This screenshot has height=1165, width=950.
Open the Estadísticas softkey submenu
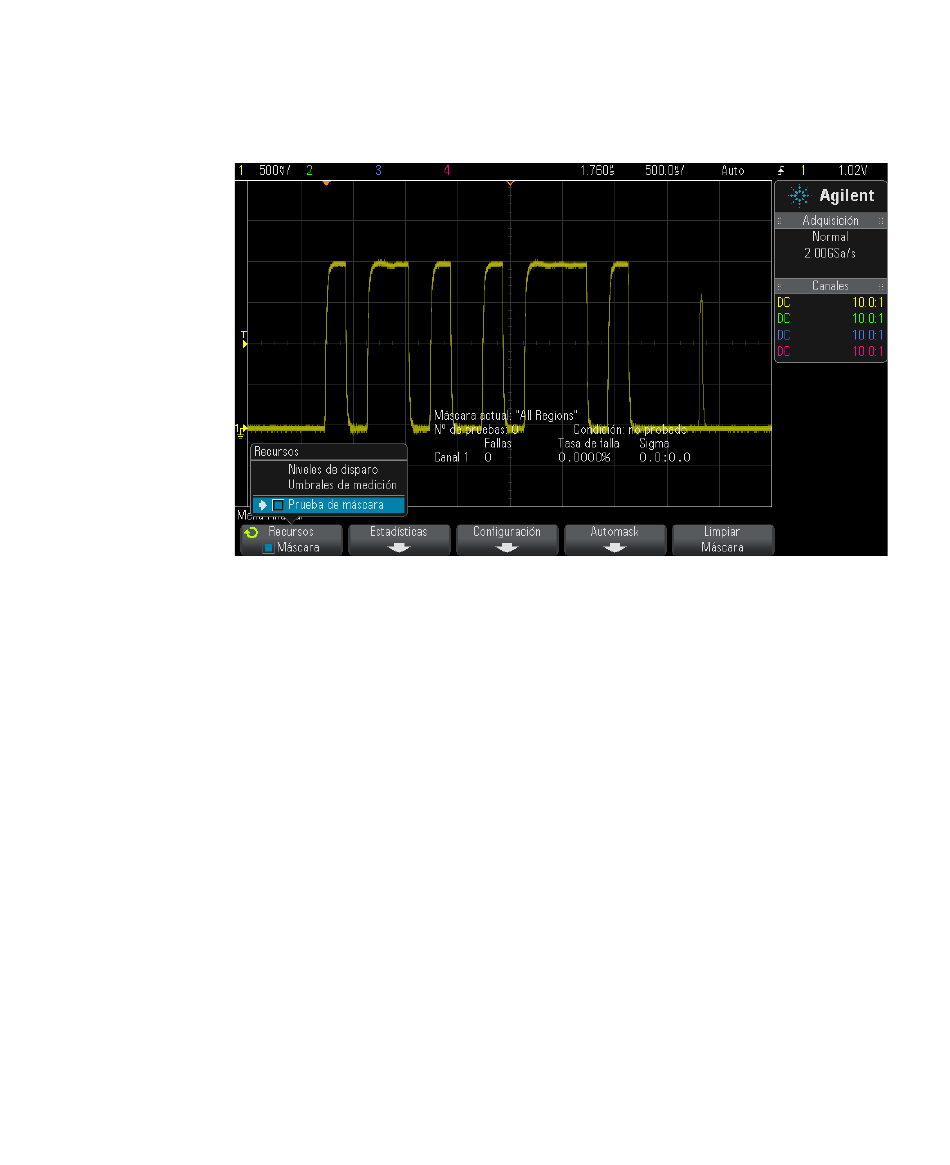tap(400, 539)
